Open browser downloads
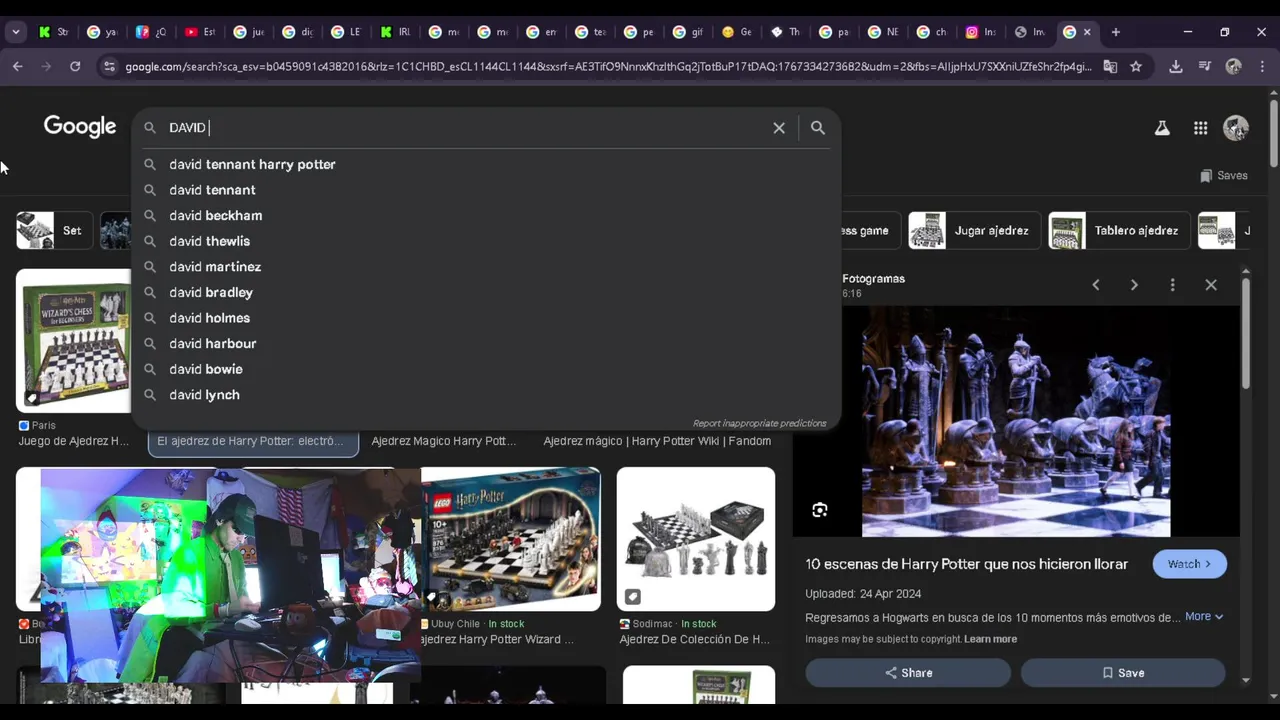The height and width of the screenshot is (720, 1280). point(1176,67)
